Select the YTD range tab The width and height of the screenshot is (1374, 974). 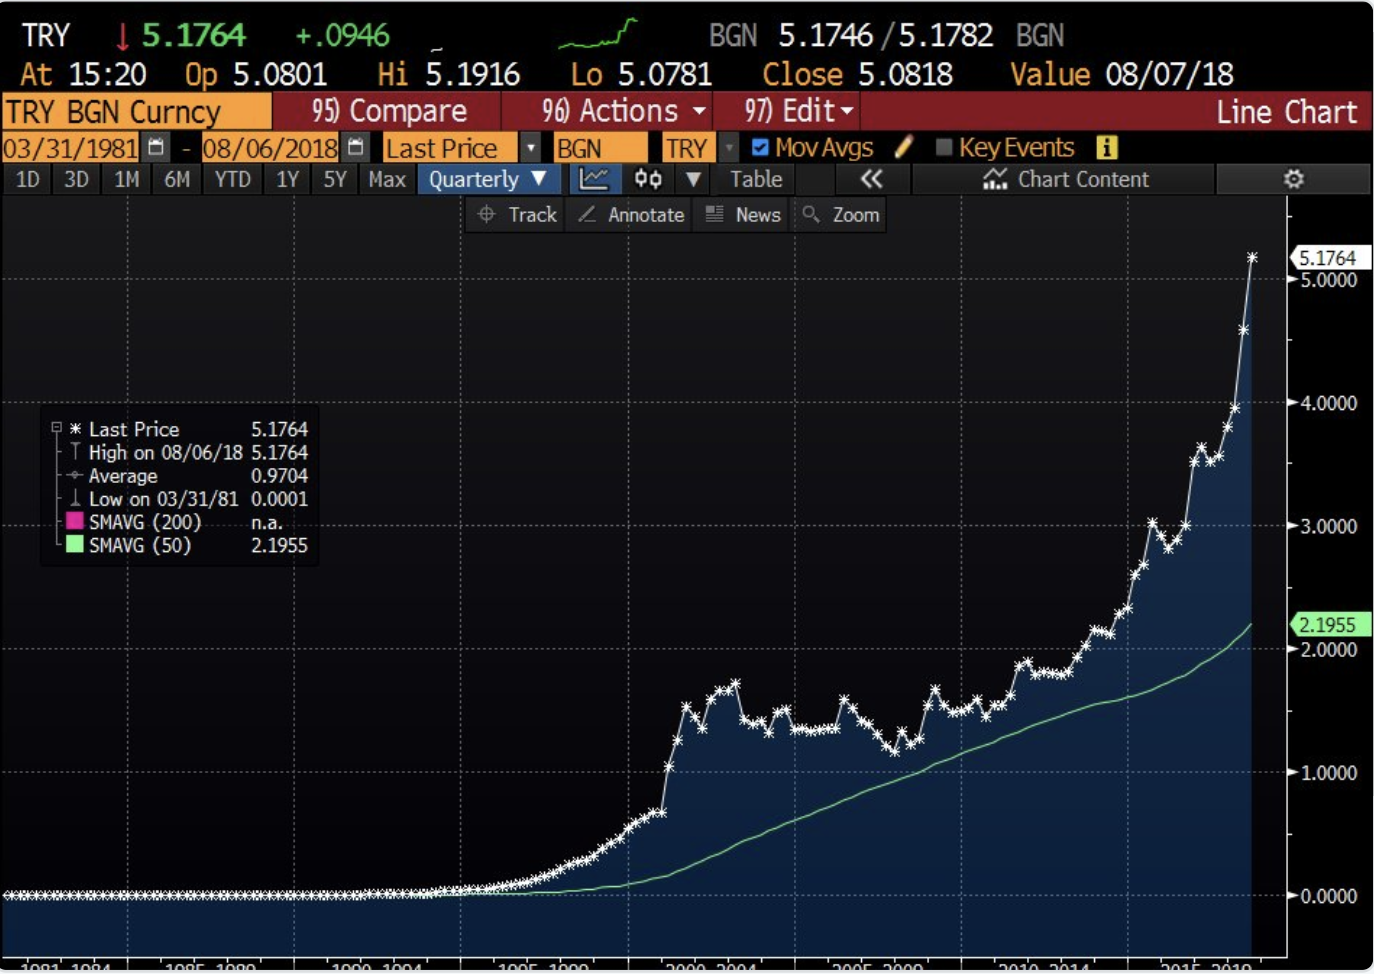coord(233,179)
